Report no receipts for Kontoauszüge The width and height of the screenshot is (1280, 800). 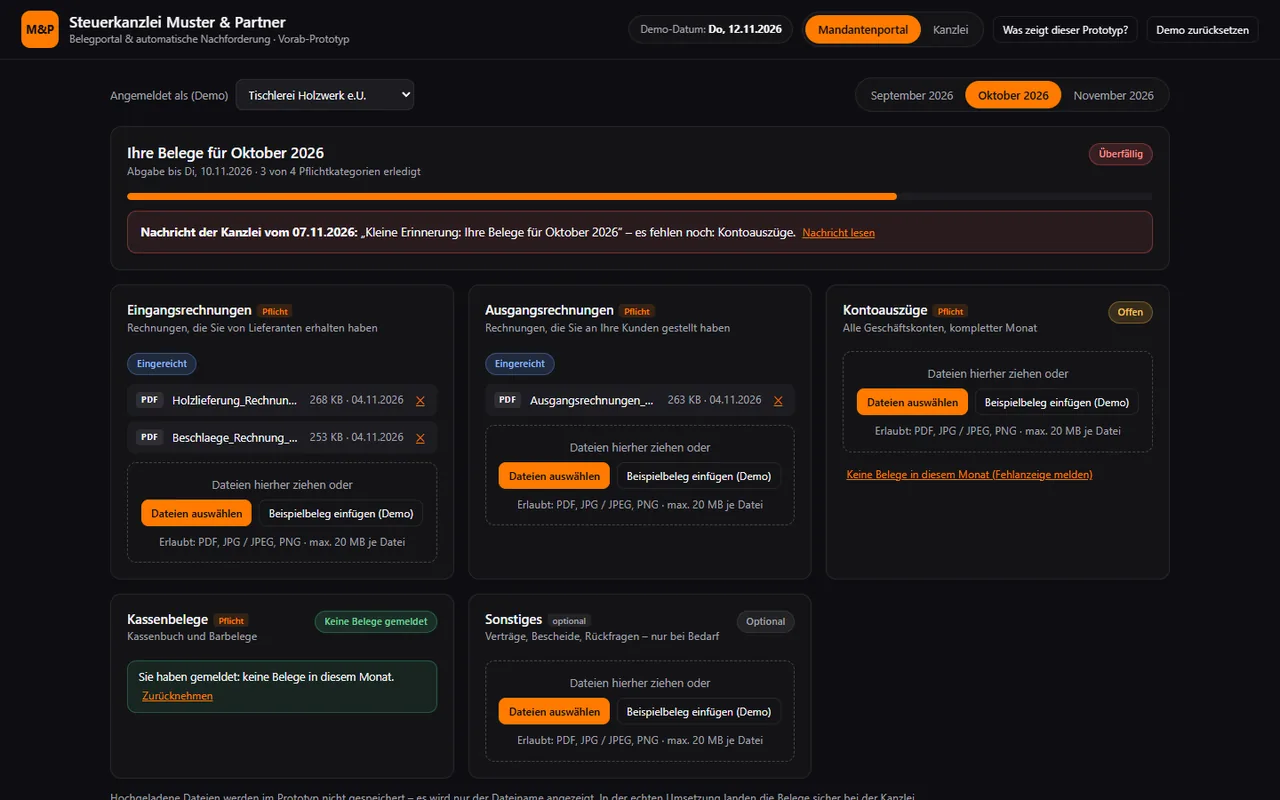pyautogui.click(x=969, y=474)
